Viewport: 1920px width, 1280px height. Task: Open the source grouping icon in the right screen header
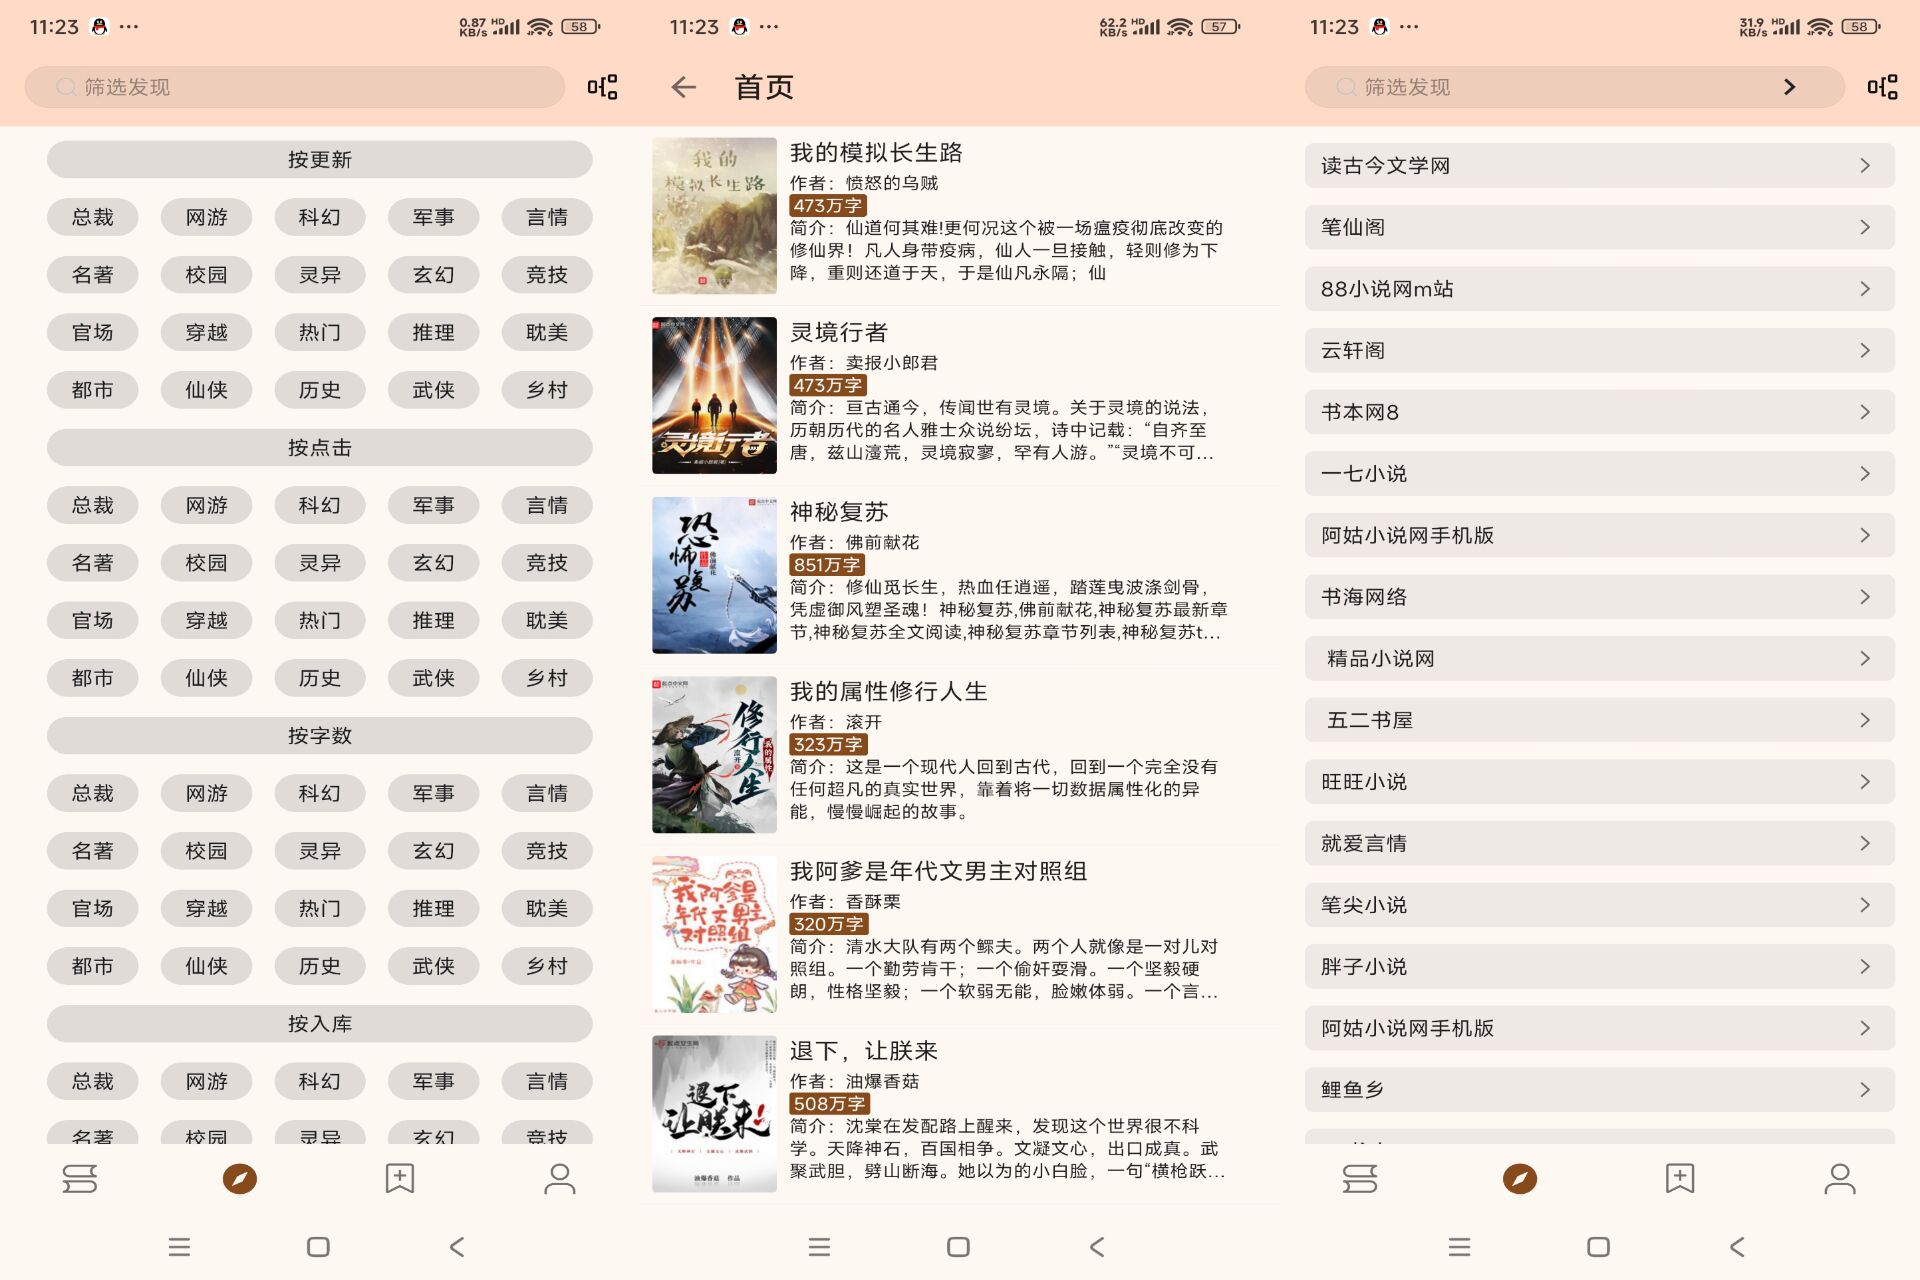point(1882,87)
